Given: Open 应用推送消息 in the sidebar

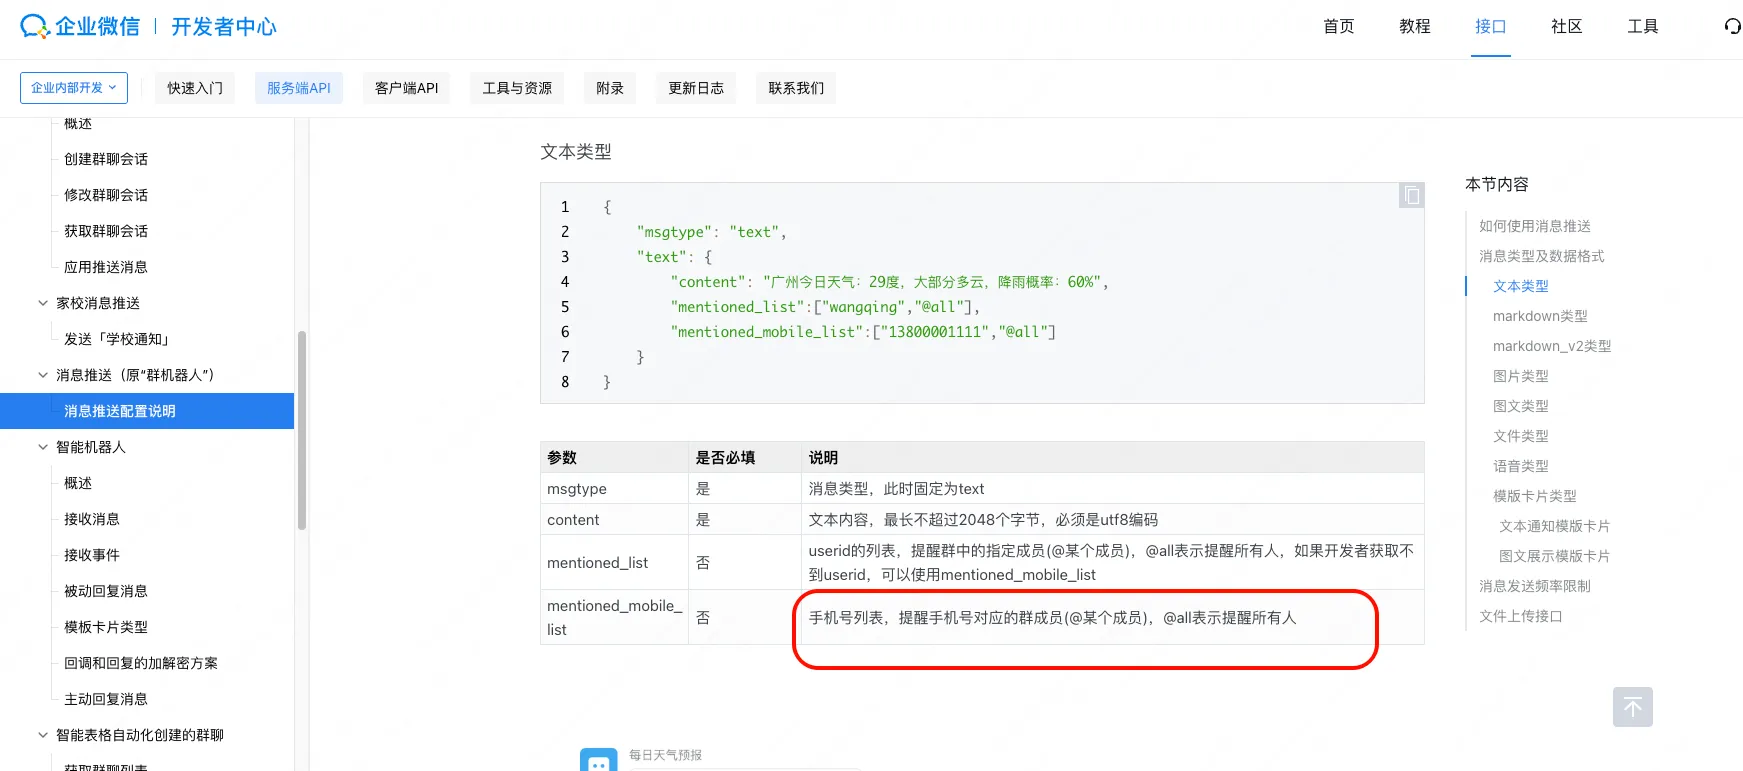Looking at the screenshot, I should pyautogui.click(x=106, y=267).
